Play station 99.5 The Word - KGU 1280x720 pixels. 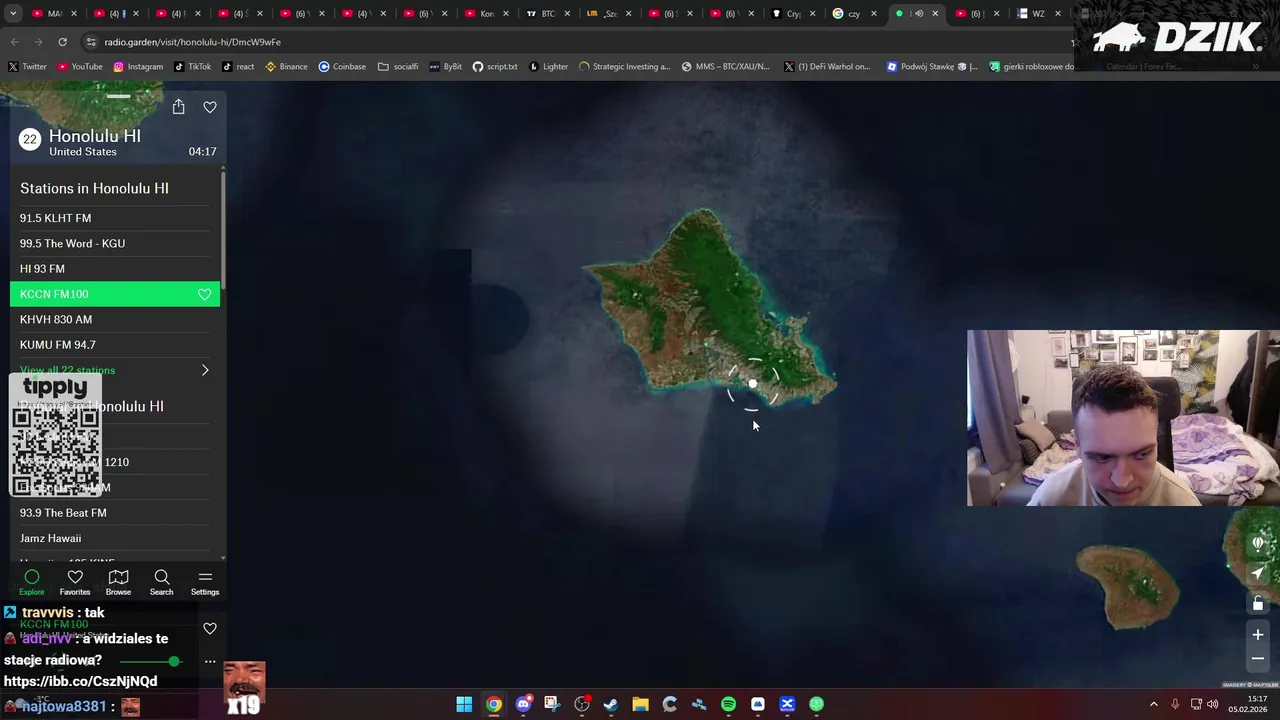115,243
